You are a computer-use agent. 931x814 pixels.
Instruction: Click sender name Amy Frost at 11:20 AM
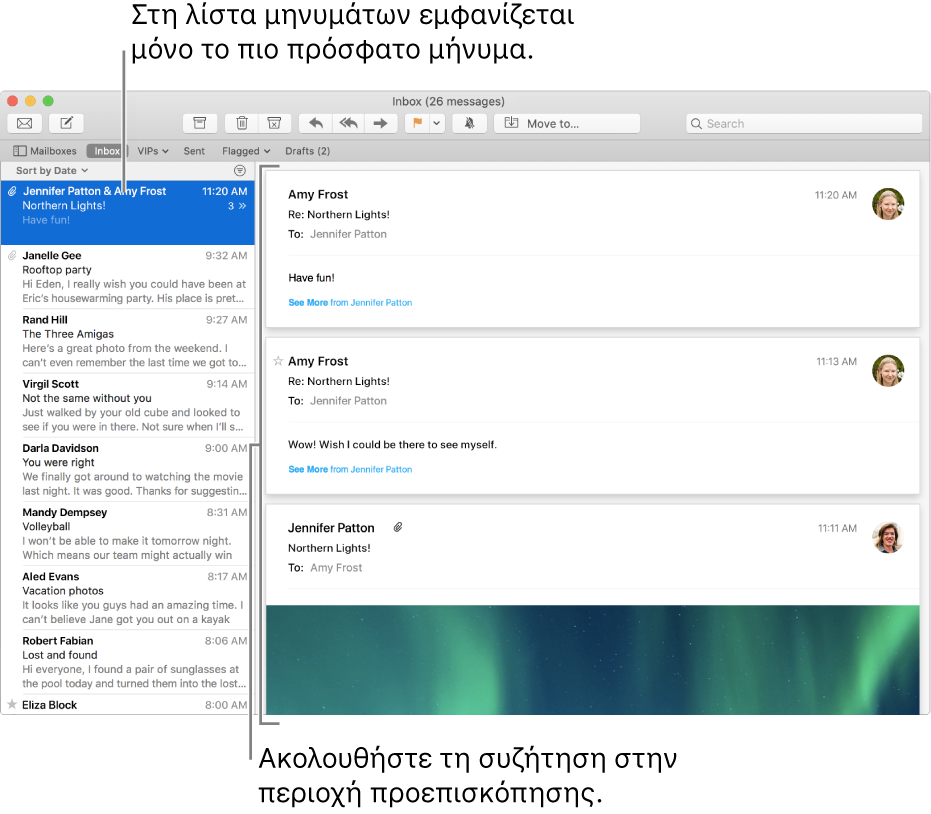(x=318, y=194)
